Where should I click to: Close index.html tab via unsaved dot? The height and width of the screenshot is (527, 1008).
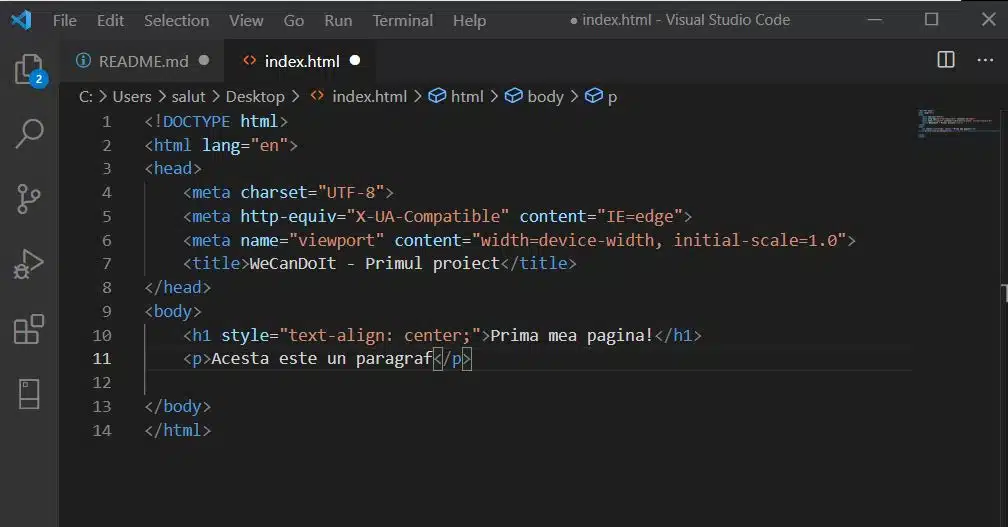pyautogui.click(x=355, y=60)
